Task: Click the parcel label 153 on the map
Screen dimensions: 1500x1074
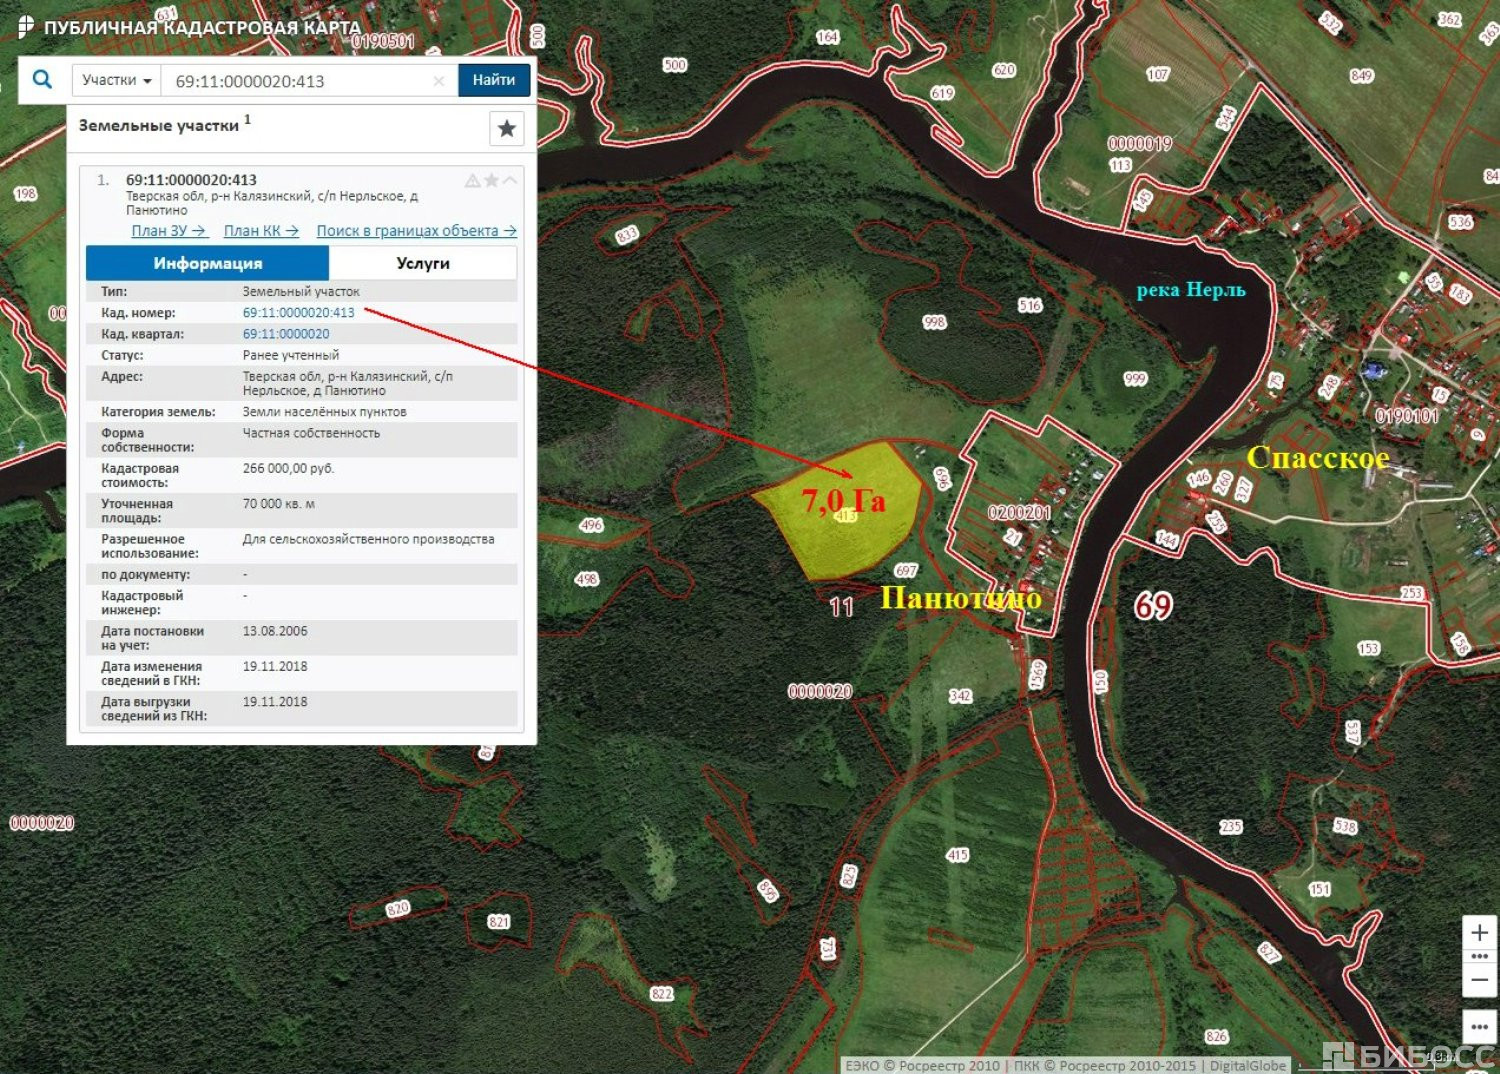Action: coord(1368,648)
